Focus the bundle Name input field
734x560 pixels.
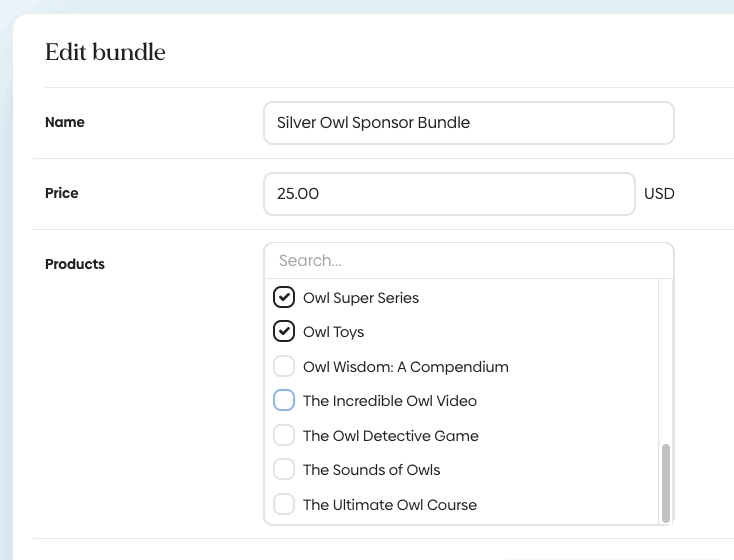tap(468, 123)
